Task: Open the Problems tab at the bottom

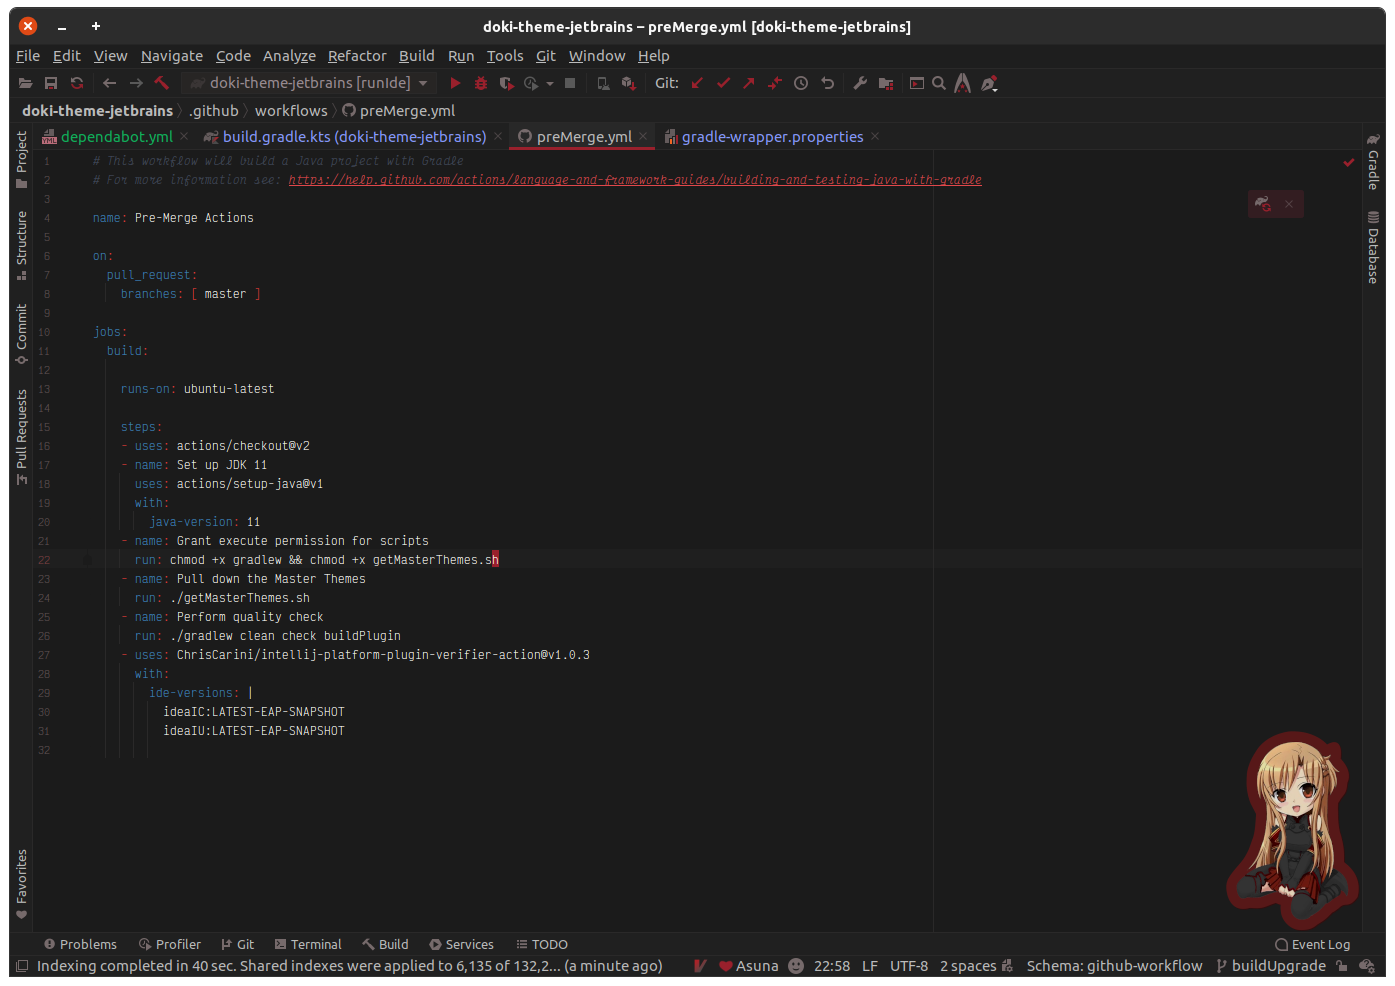Action: tap(80, 943)
